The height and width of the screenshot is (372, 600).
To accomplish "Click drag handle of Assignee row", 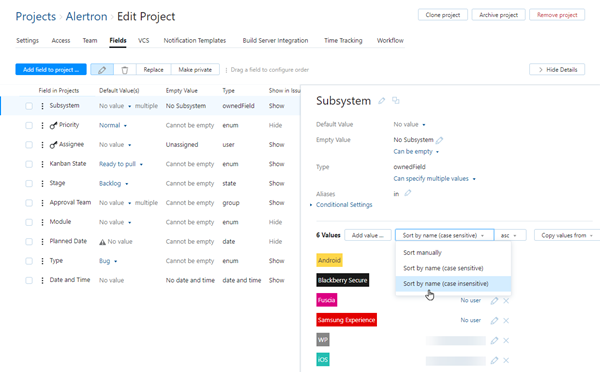I will pos(42,145).
